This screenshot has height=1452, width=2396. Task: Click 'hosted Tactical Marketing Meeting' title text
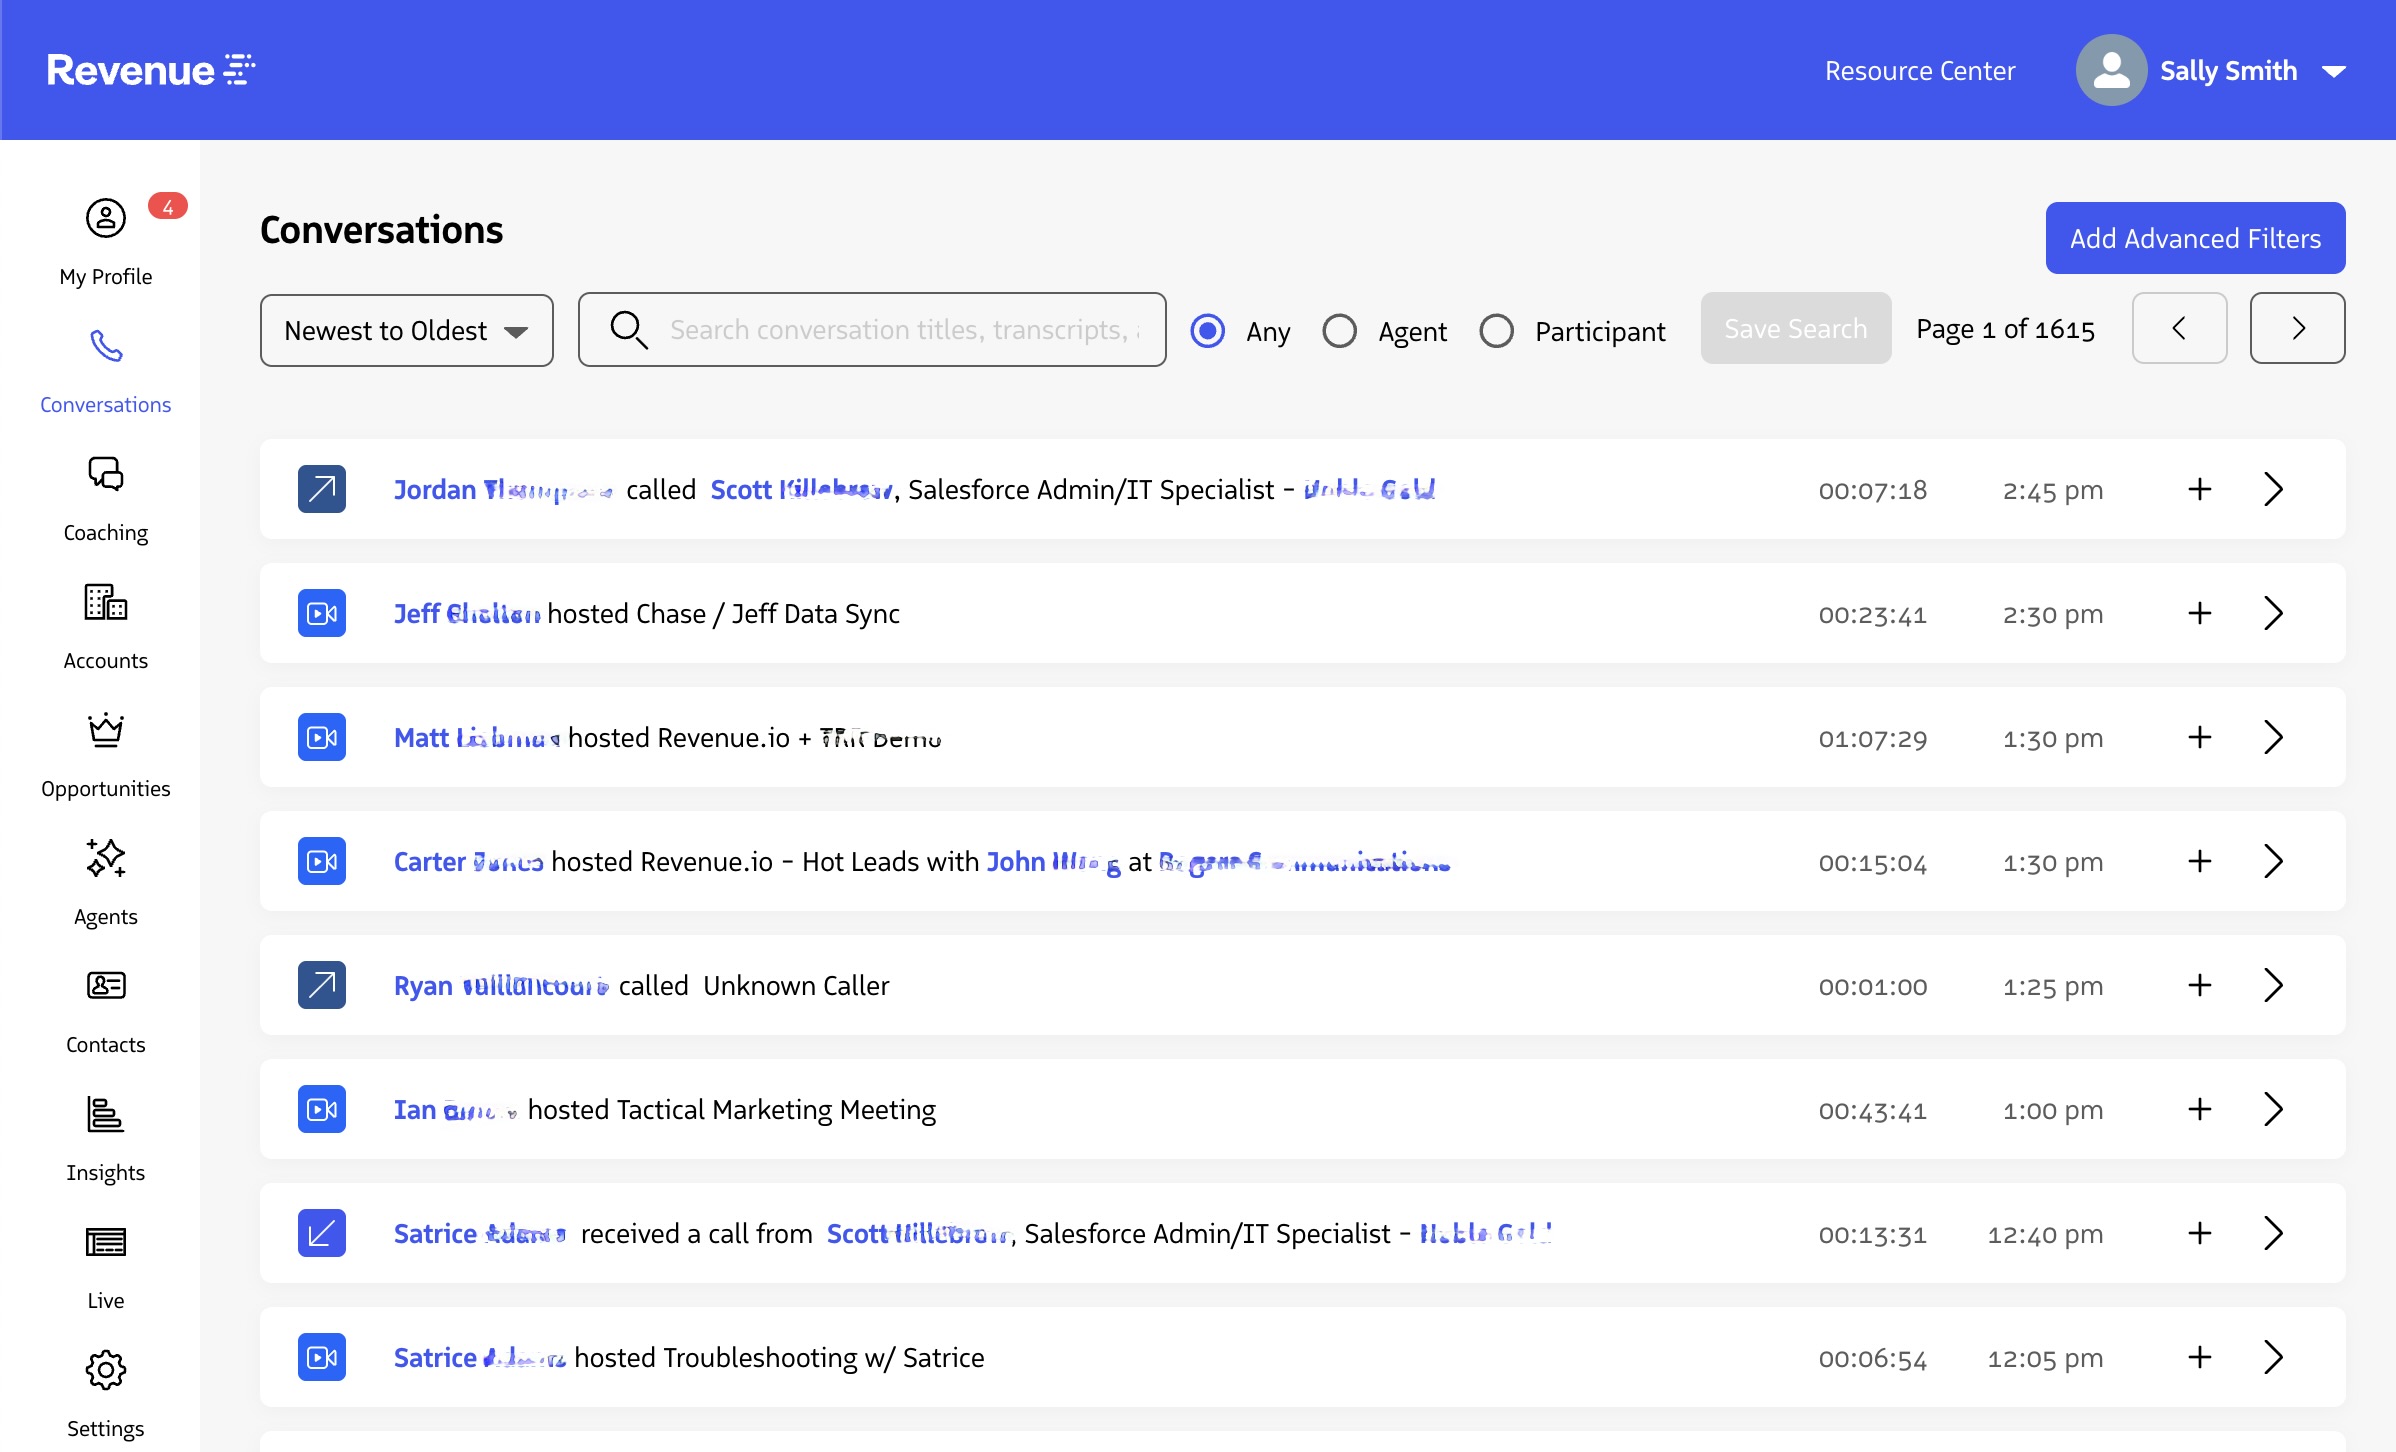[732, 1110]
